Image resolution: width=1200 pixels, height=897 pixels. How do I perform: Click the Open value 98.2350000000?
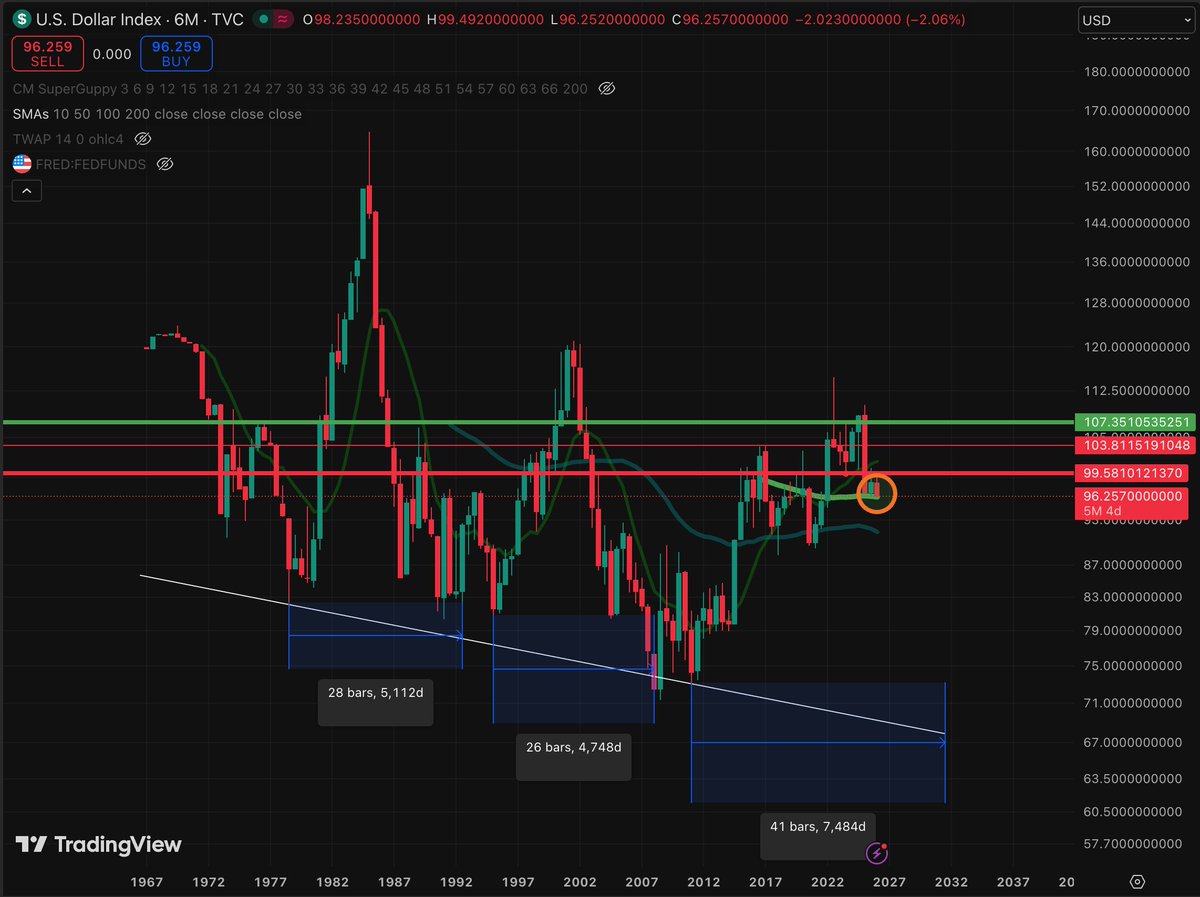[365, 19]
